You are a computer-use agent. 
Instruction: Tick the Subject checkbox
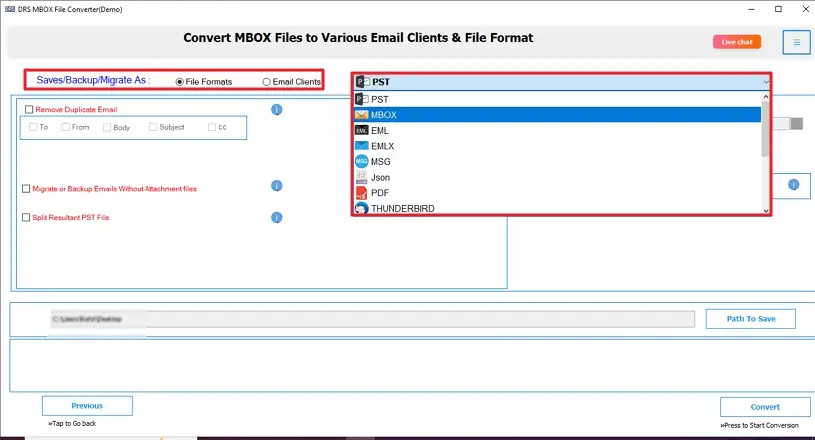click(153, 127)
